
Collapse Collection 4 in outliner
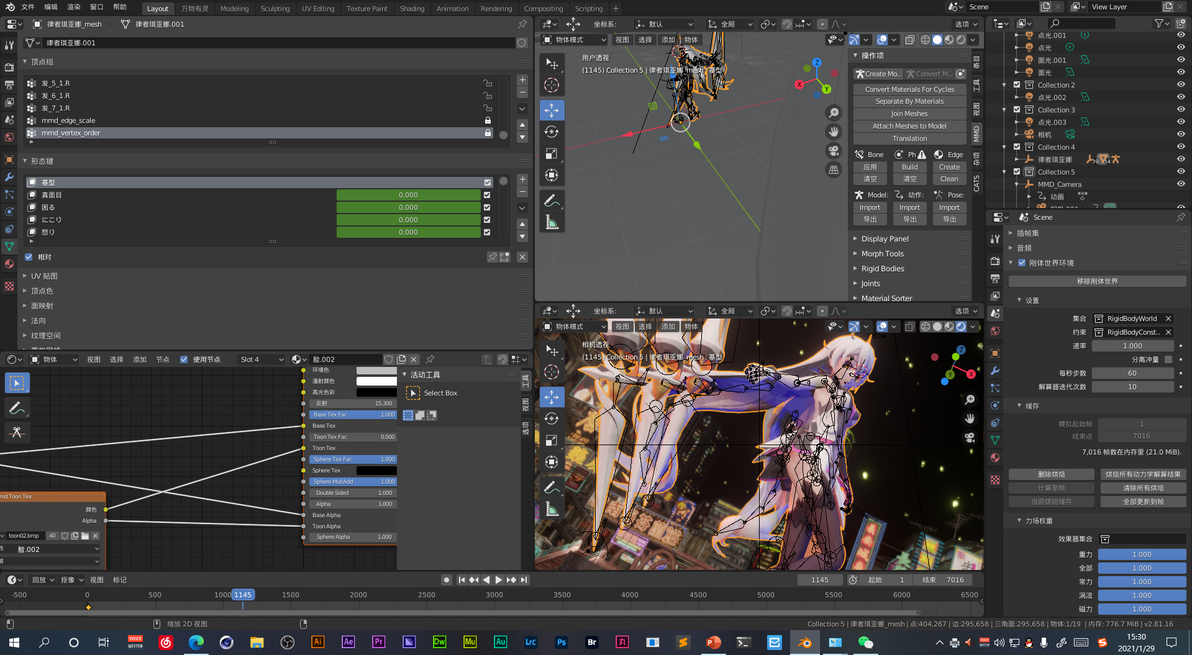tap(1006, 147)
